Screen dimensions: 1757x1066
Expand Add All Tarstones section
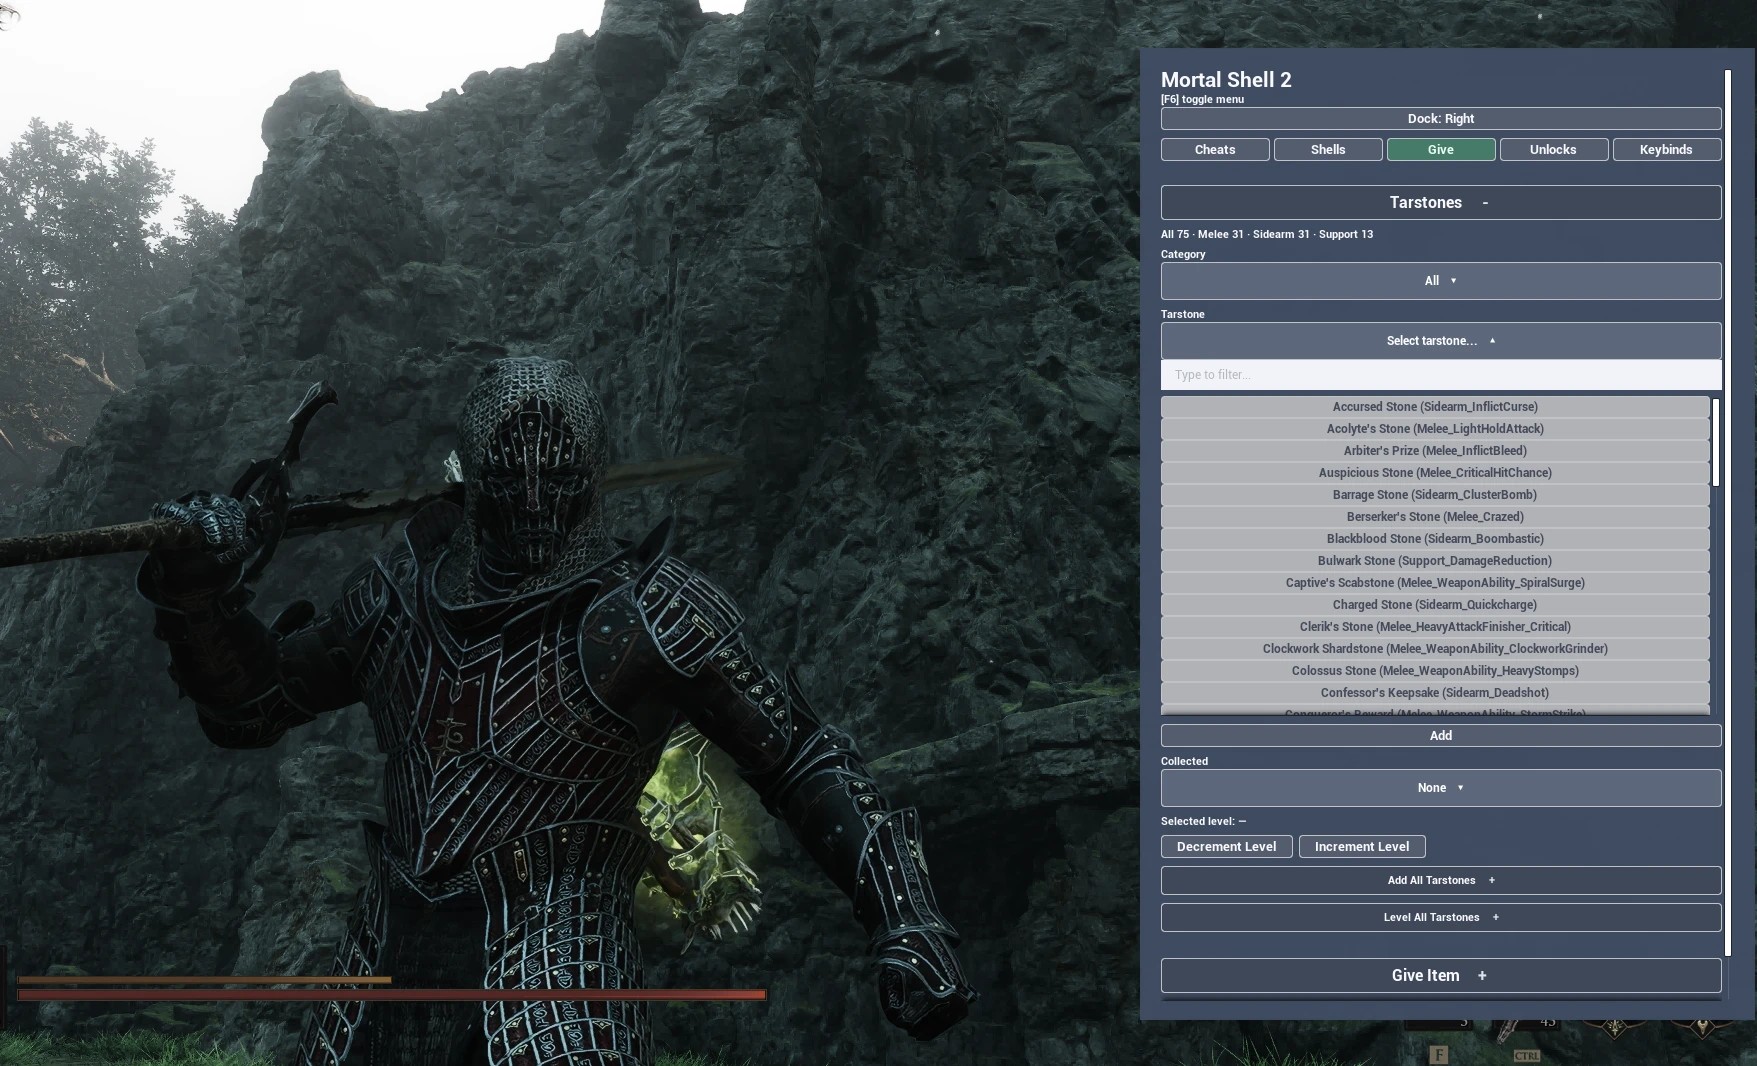click(1441, 881)
